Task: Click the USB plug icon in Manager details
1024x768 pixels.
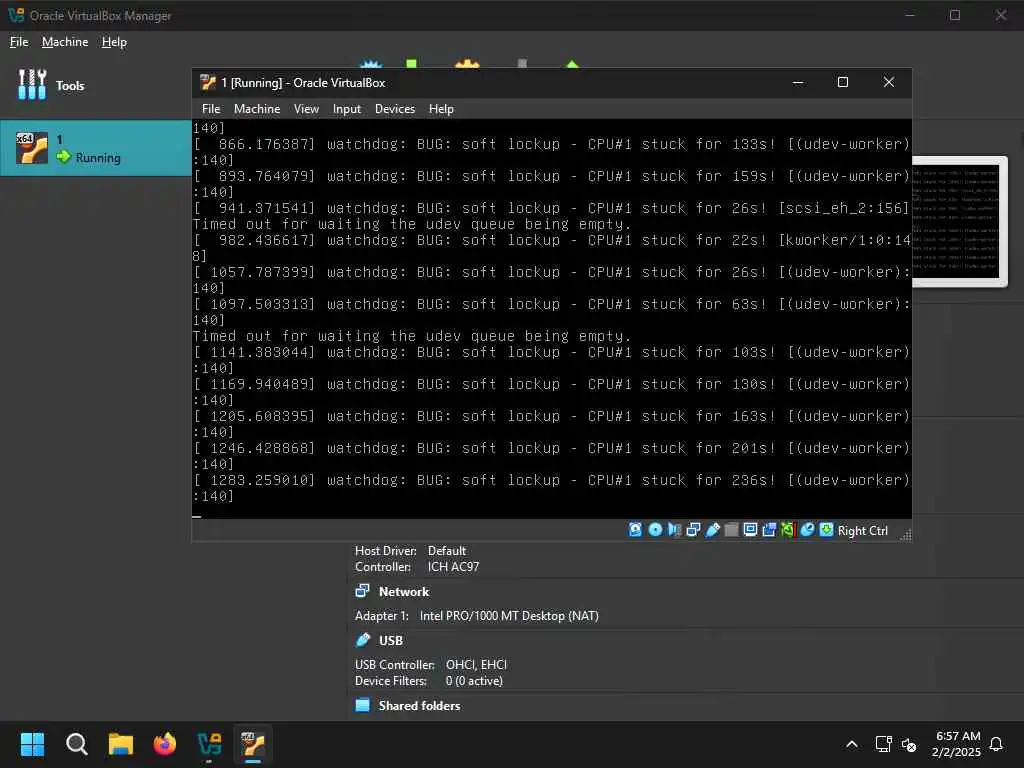Action: tap(362, 640)
